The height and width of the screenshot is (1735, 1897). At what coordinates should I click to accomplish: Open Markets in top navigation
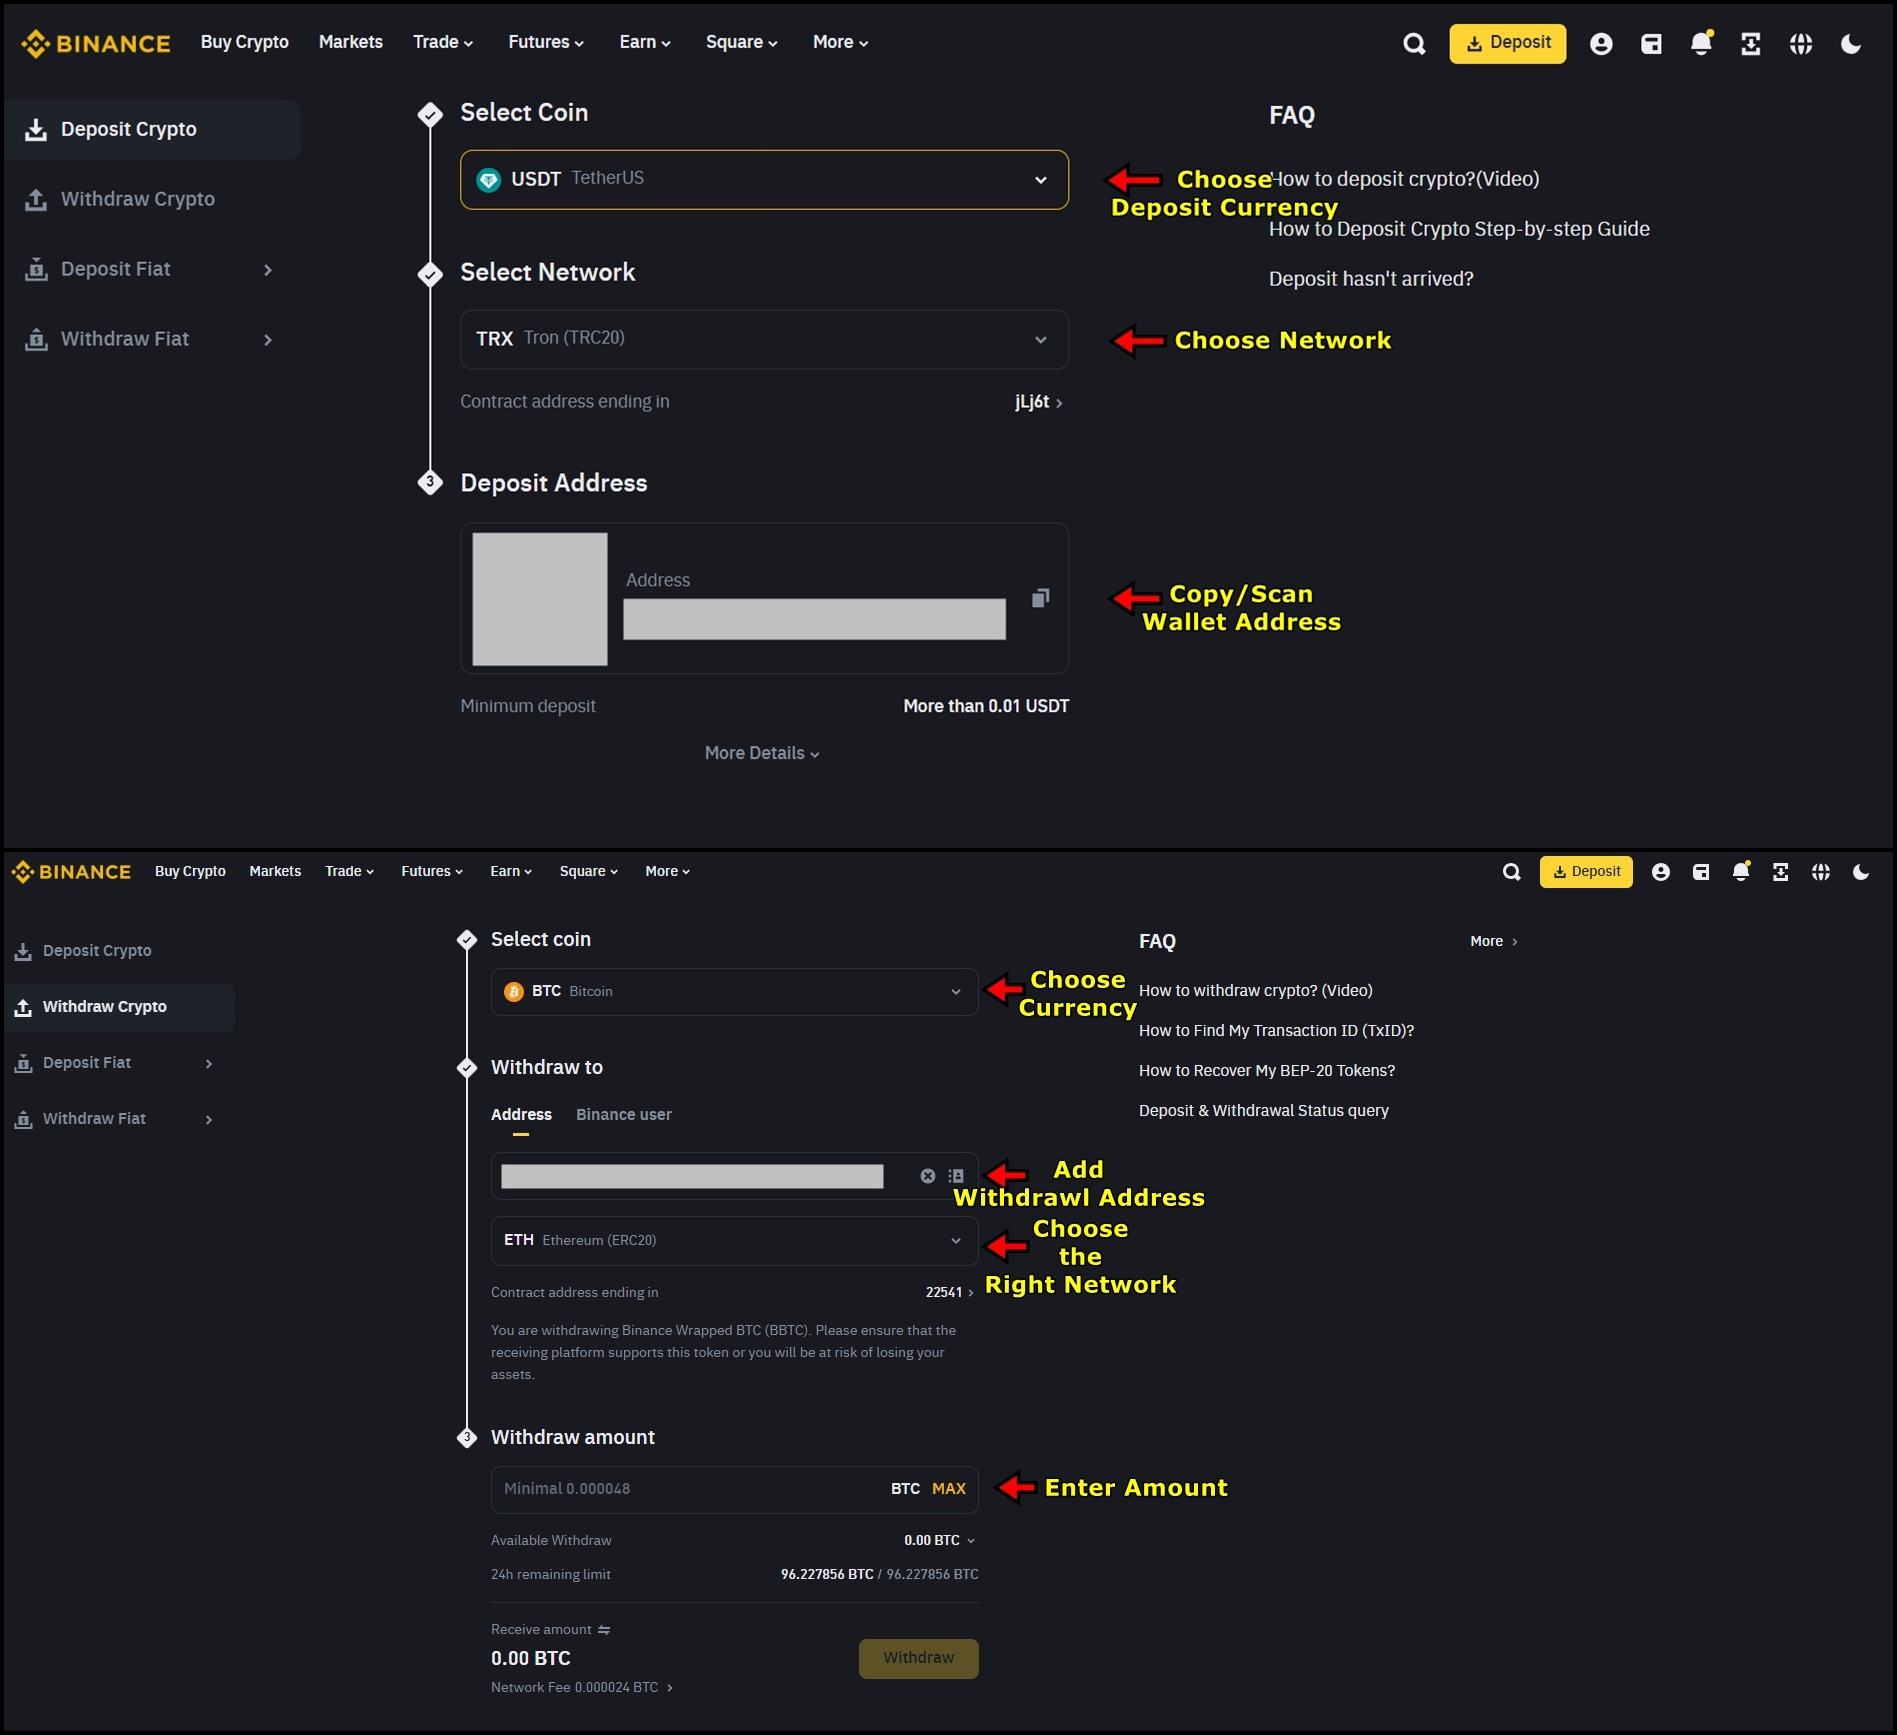click(350, 42)
